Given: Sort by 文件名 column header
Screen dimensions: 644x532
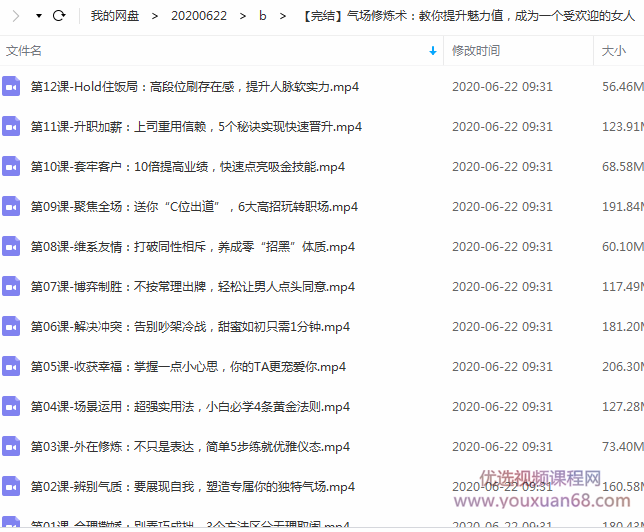Looking at the screenshot, I should pos(25,50).
